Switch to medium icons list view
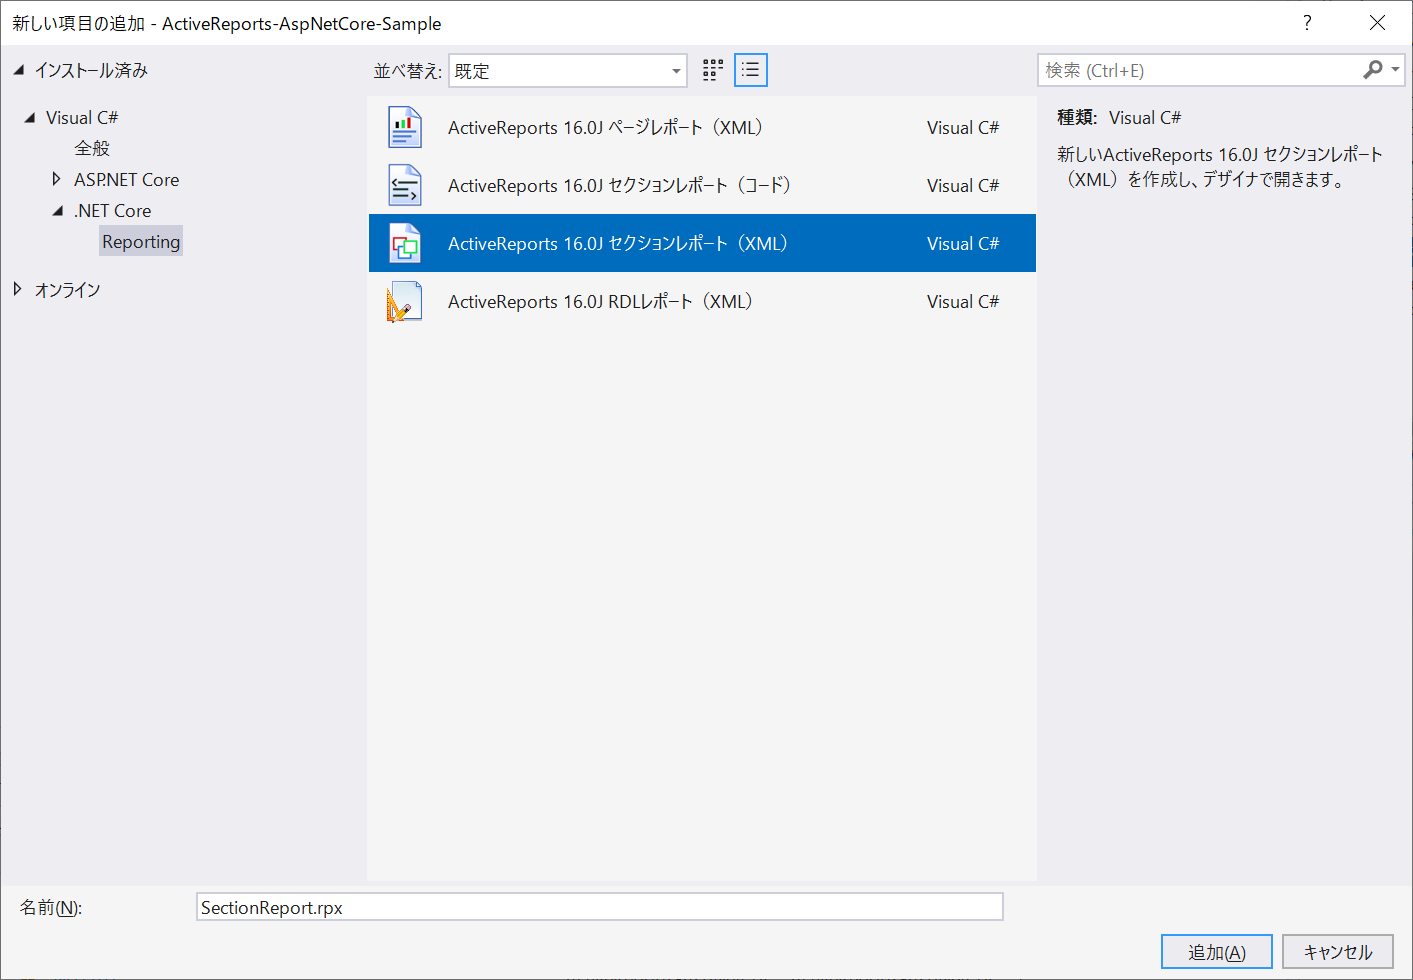The width and height of the screenshot is (1413, 980). pos(751,70)
